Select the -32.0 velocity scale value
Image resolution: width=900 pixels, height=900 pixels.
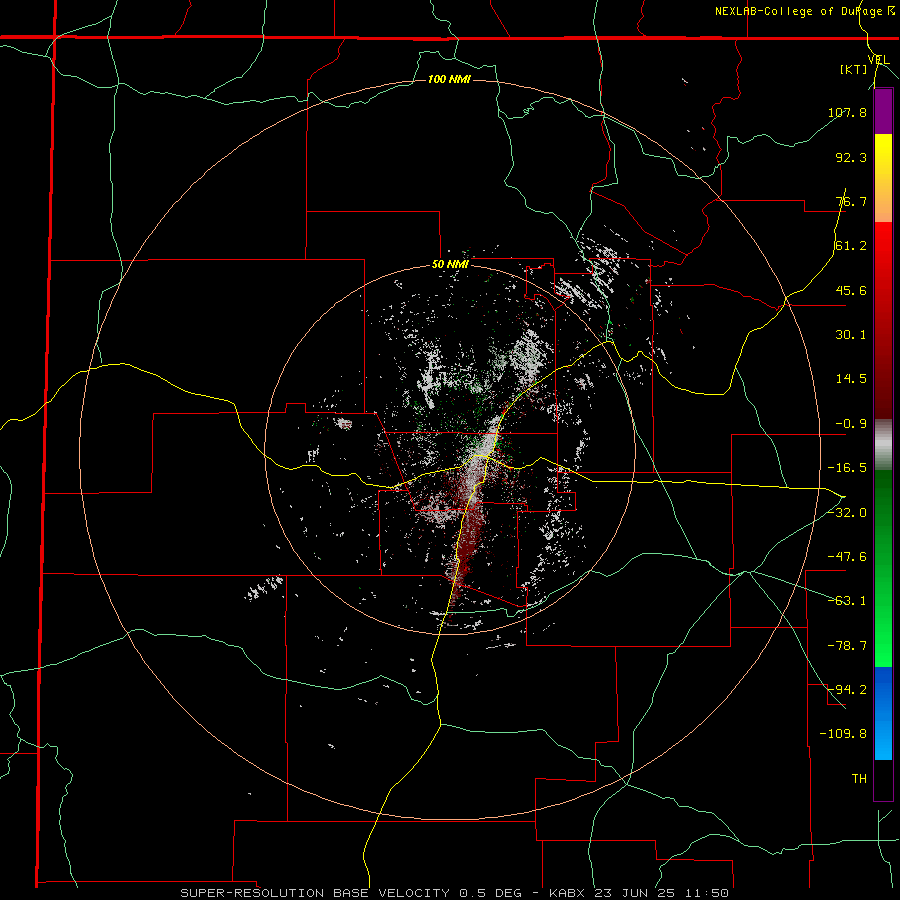(x=847, y=513)
